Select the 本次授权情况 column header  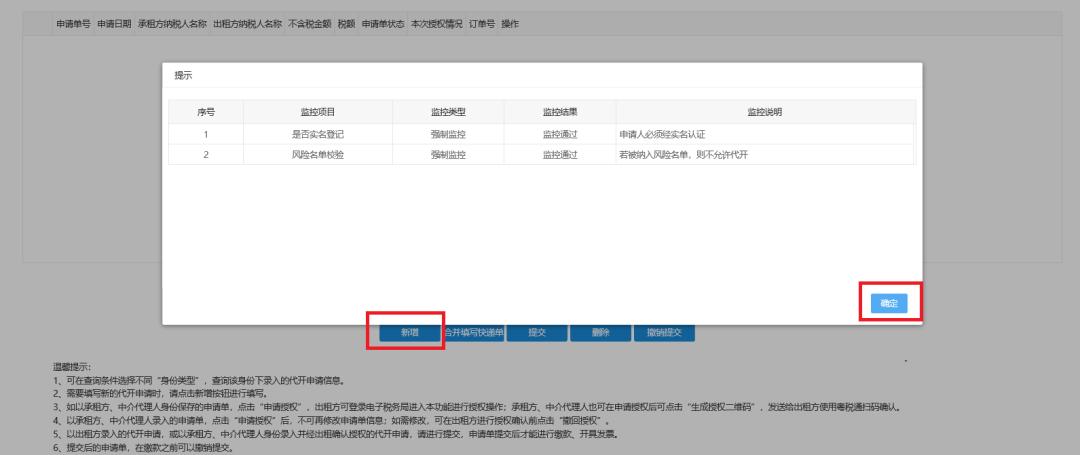437,24
